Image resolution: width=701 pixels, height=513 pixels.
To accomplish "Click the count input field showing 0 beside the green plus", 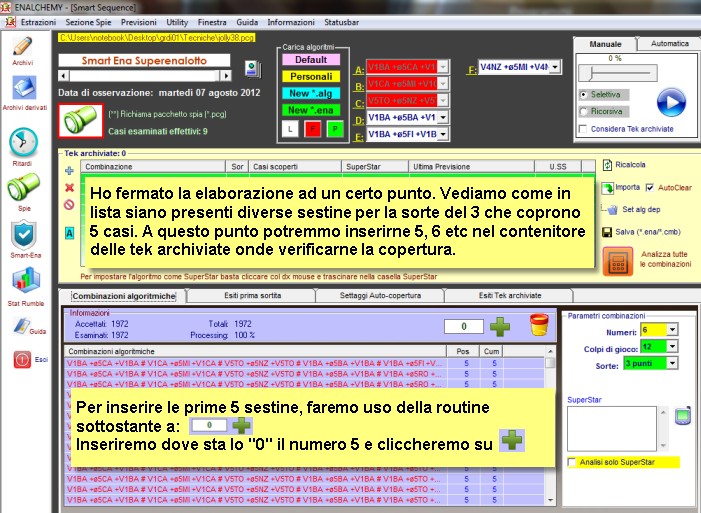I will [464, 326].
